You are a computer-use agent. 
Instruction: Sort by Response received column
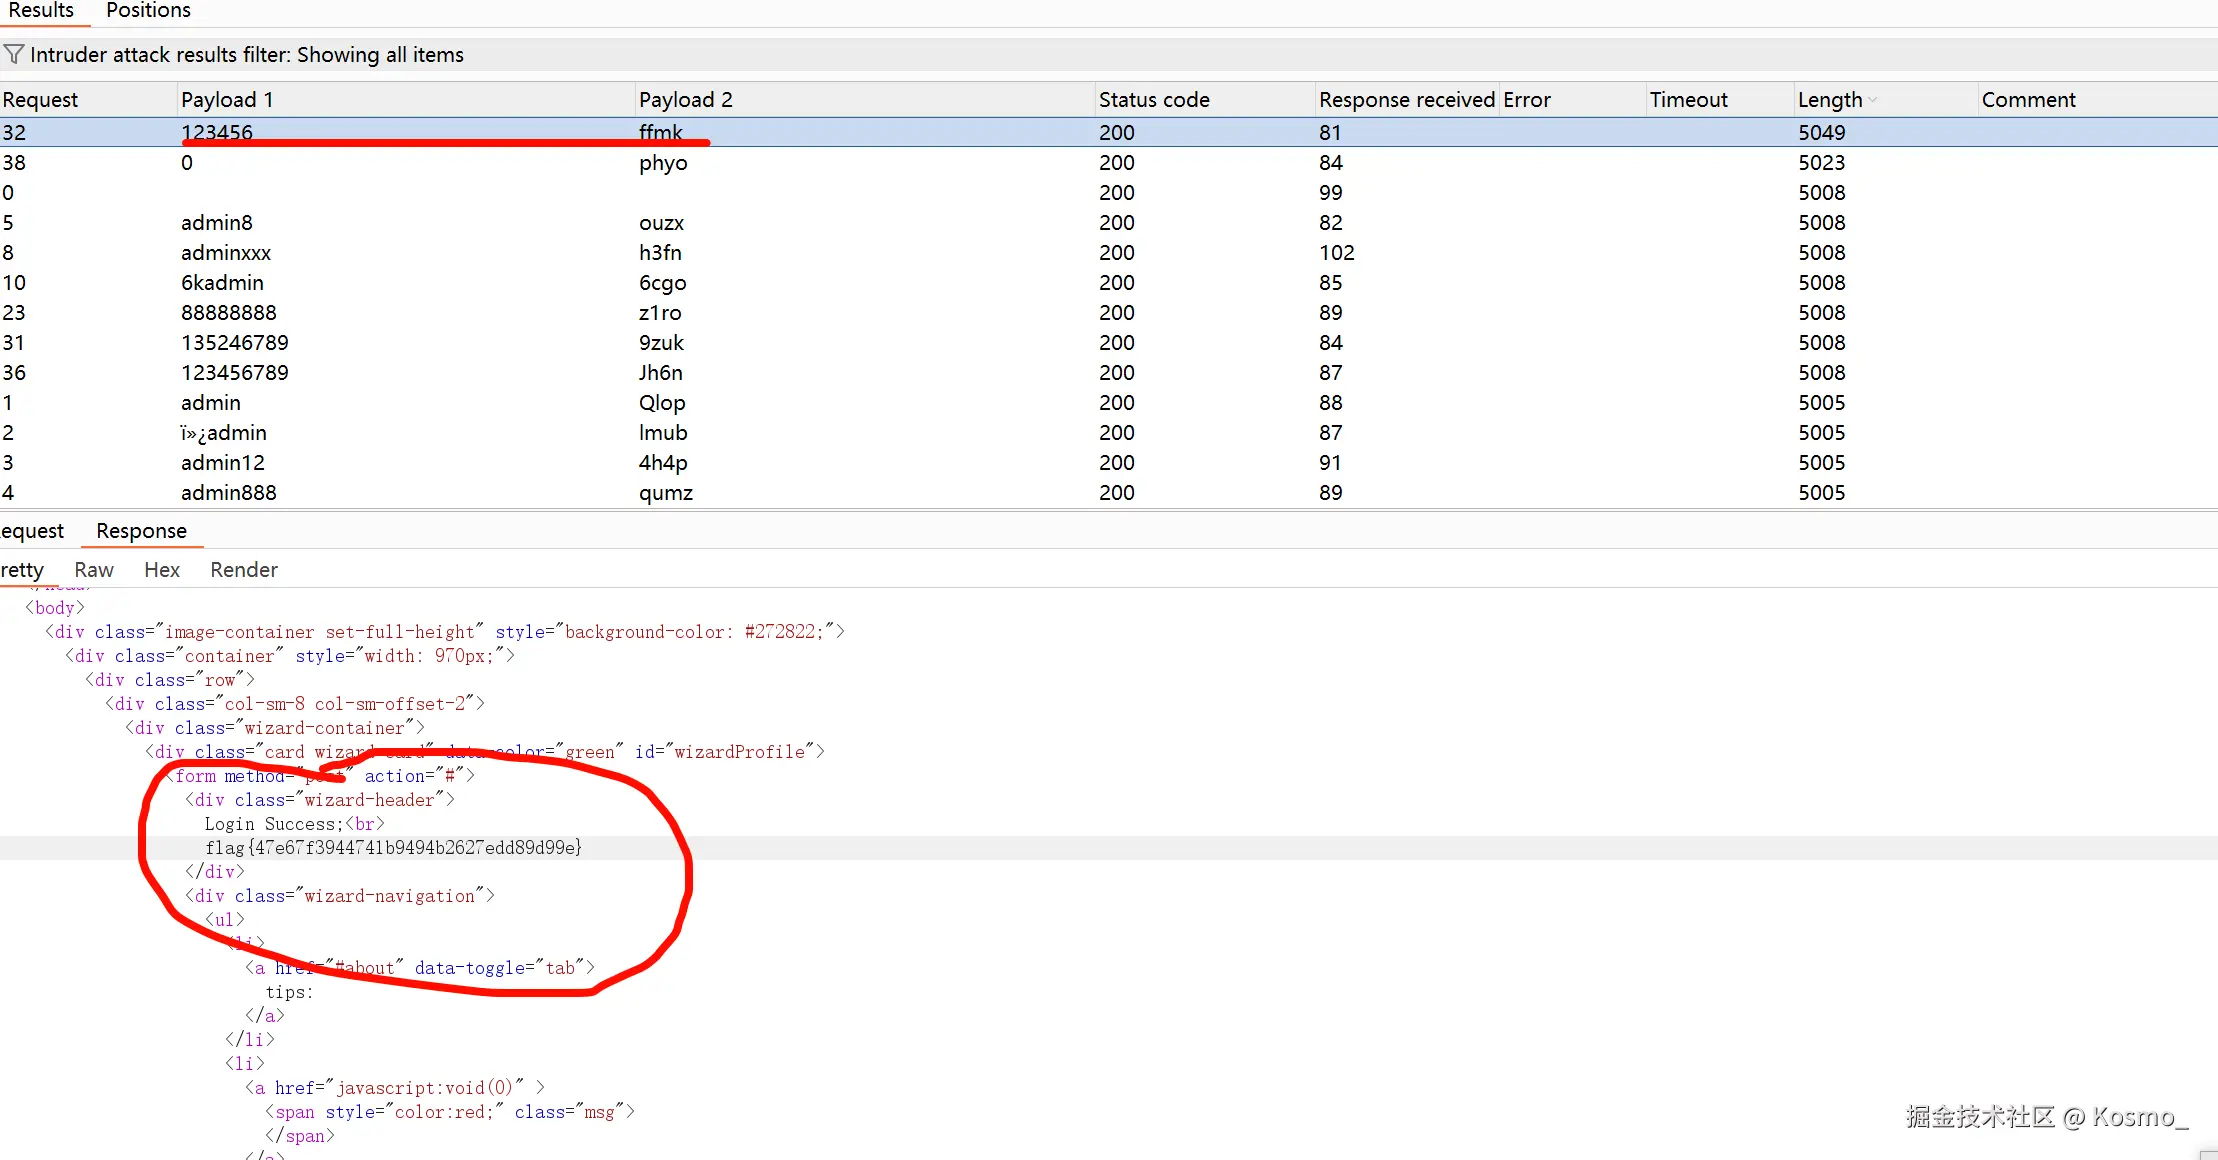1406,100
